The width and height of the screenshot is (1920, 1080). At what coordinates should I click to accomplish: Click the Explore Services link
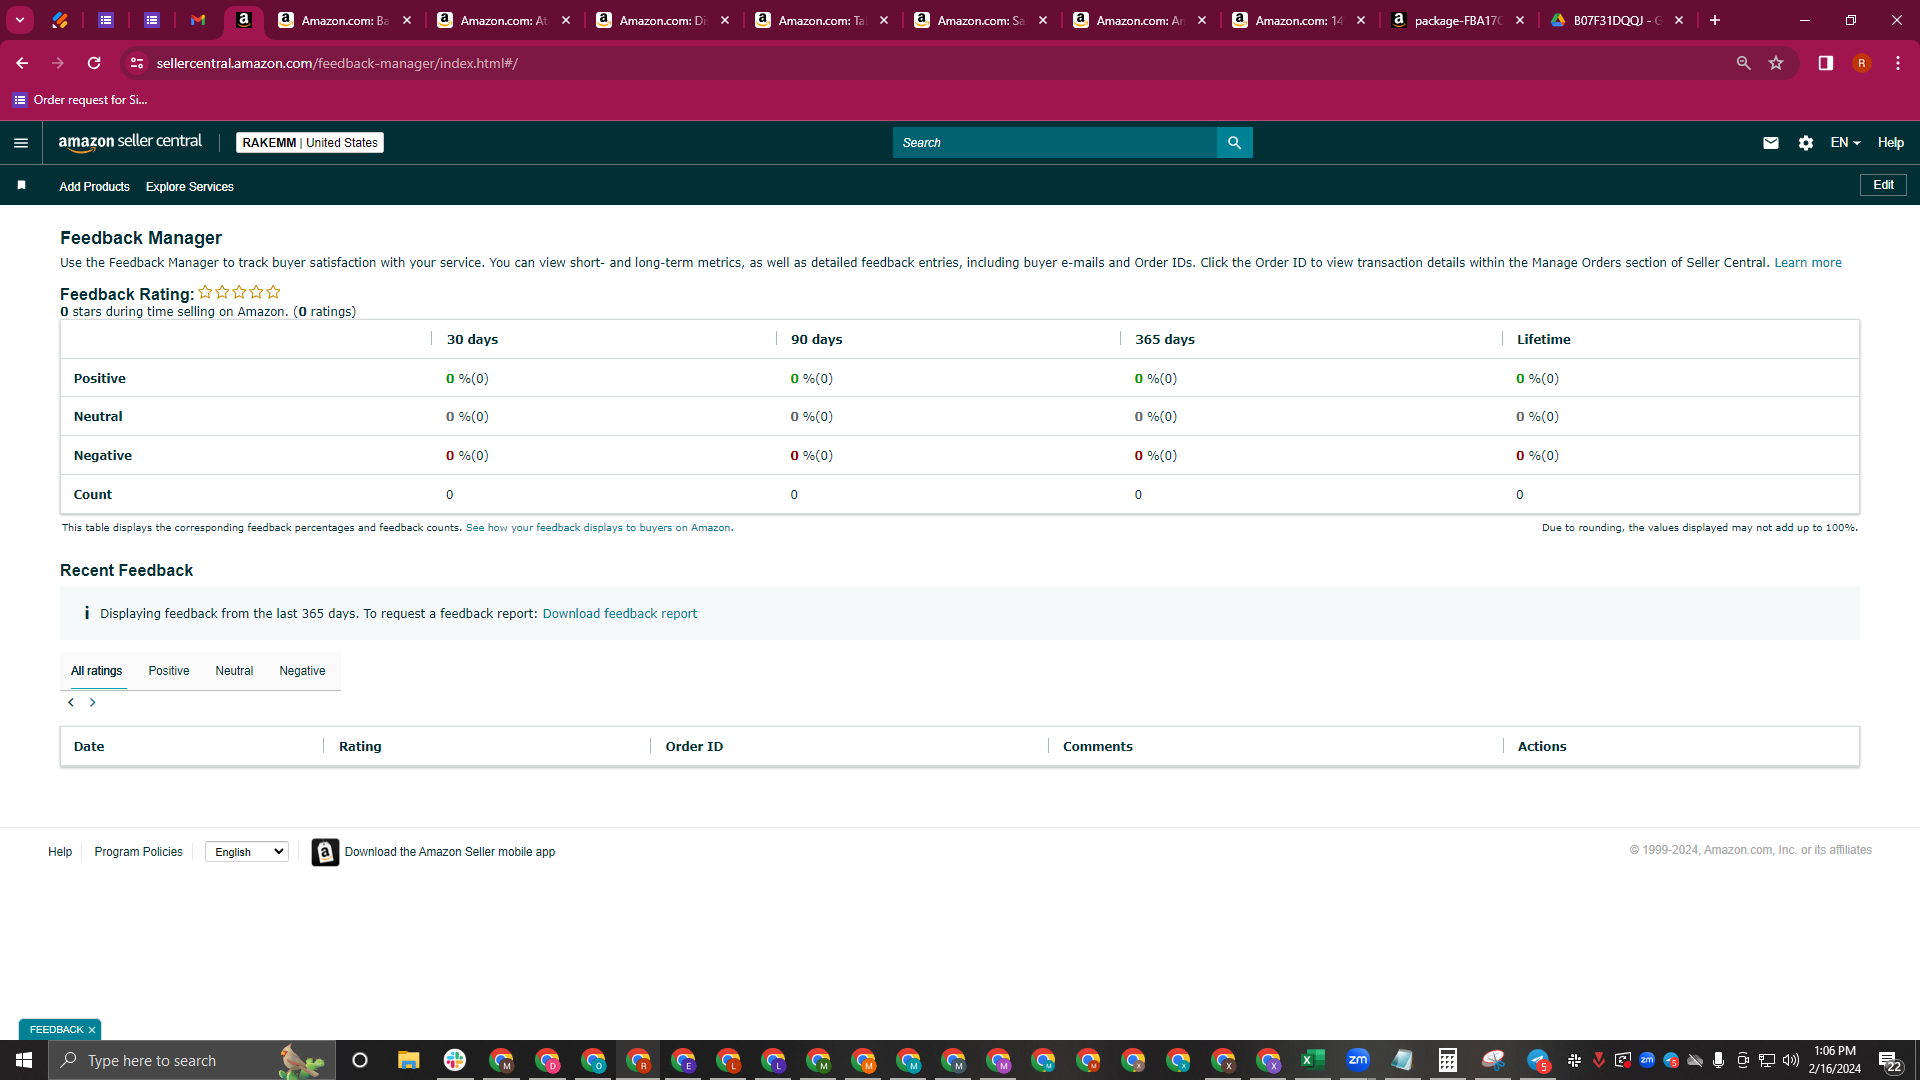tap(189, 187)
